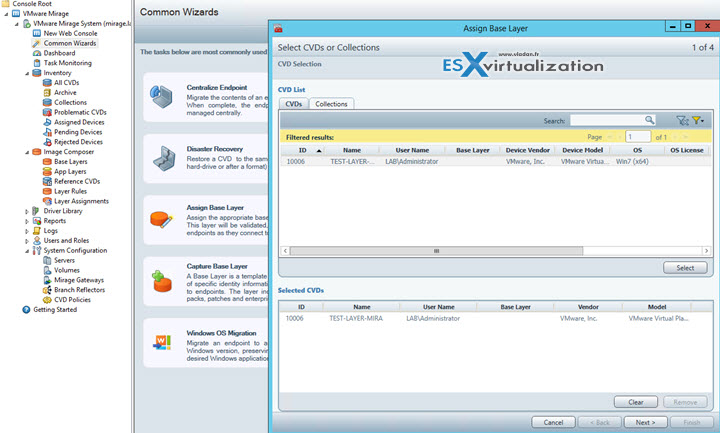
Task: Click the Base Layers icon
Action: 47,162
